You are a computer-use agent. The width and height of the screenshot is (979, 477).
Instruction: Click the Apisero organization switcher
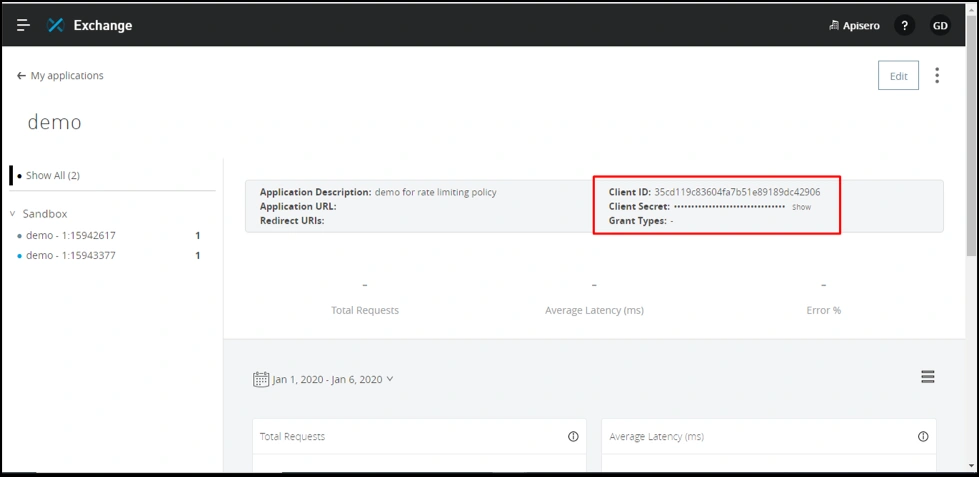(854, 26)
